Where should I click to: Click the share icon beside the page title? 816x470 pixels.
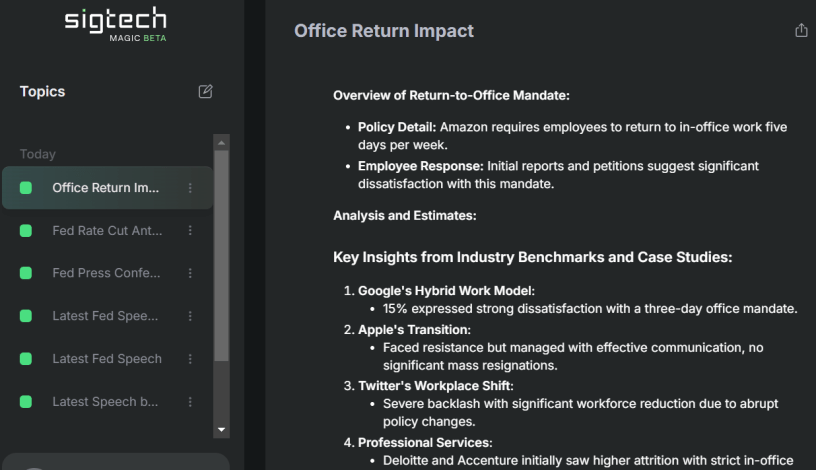800,31
